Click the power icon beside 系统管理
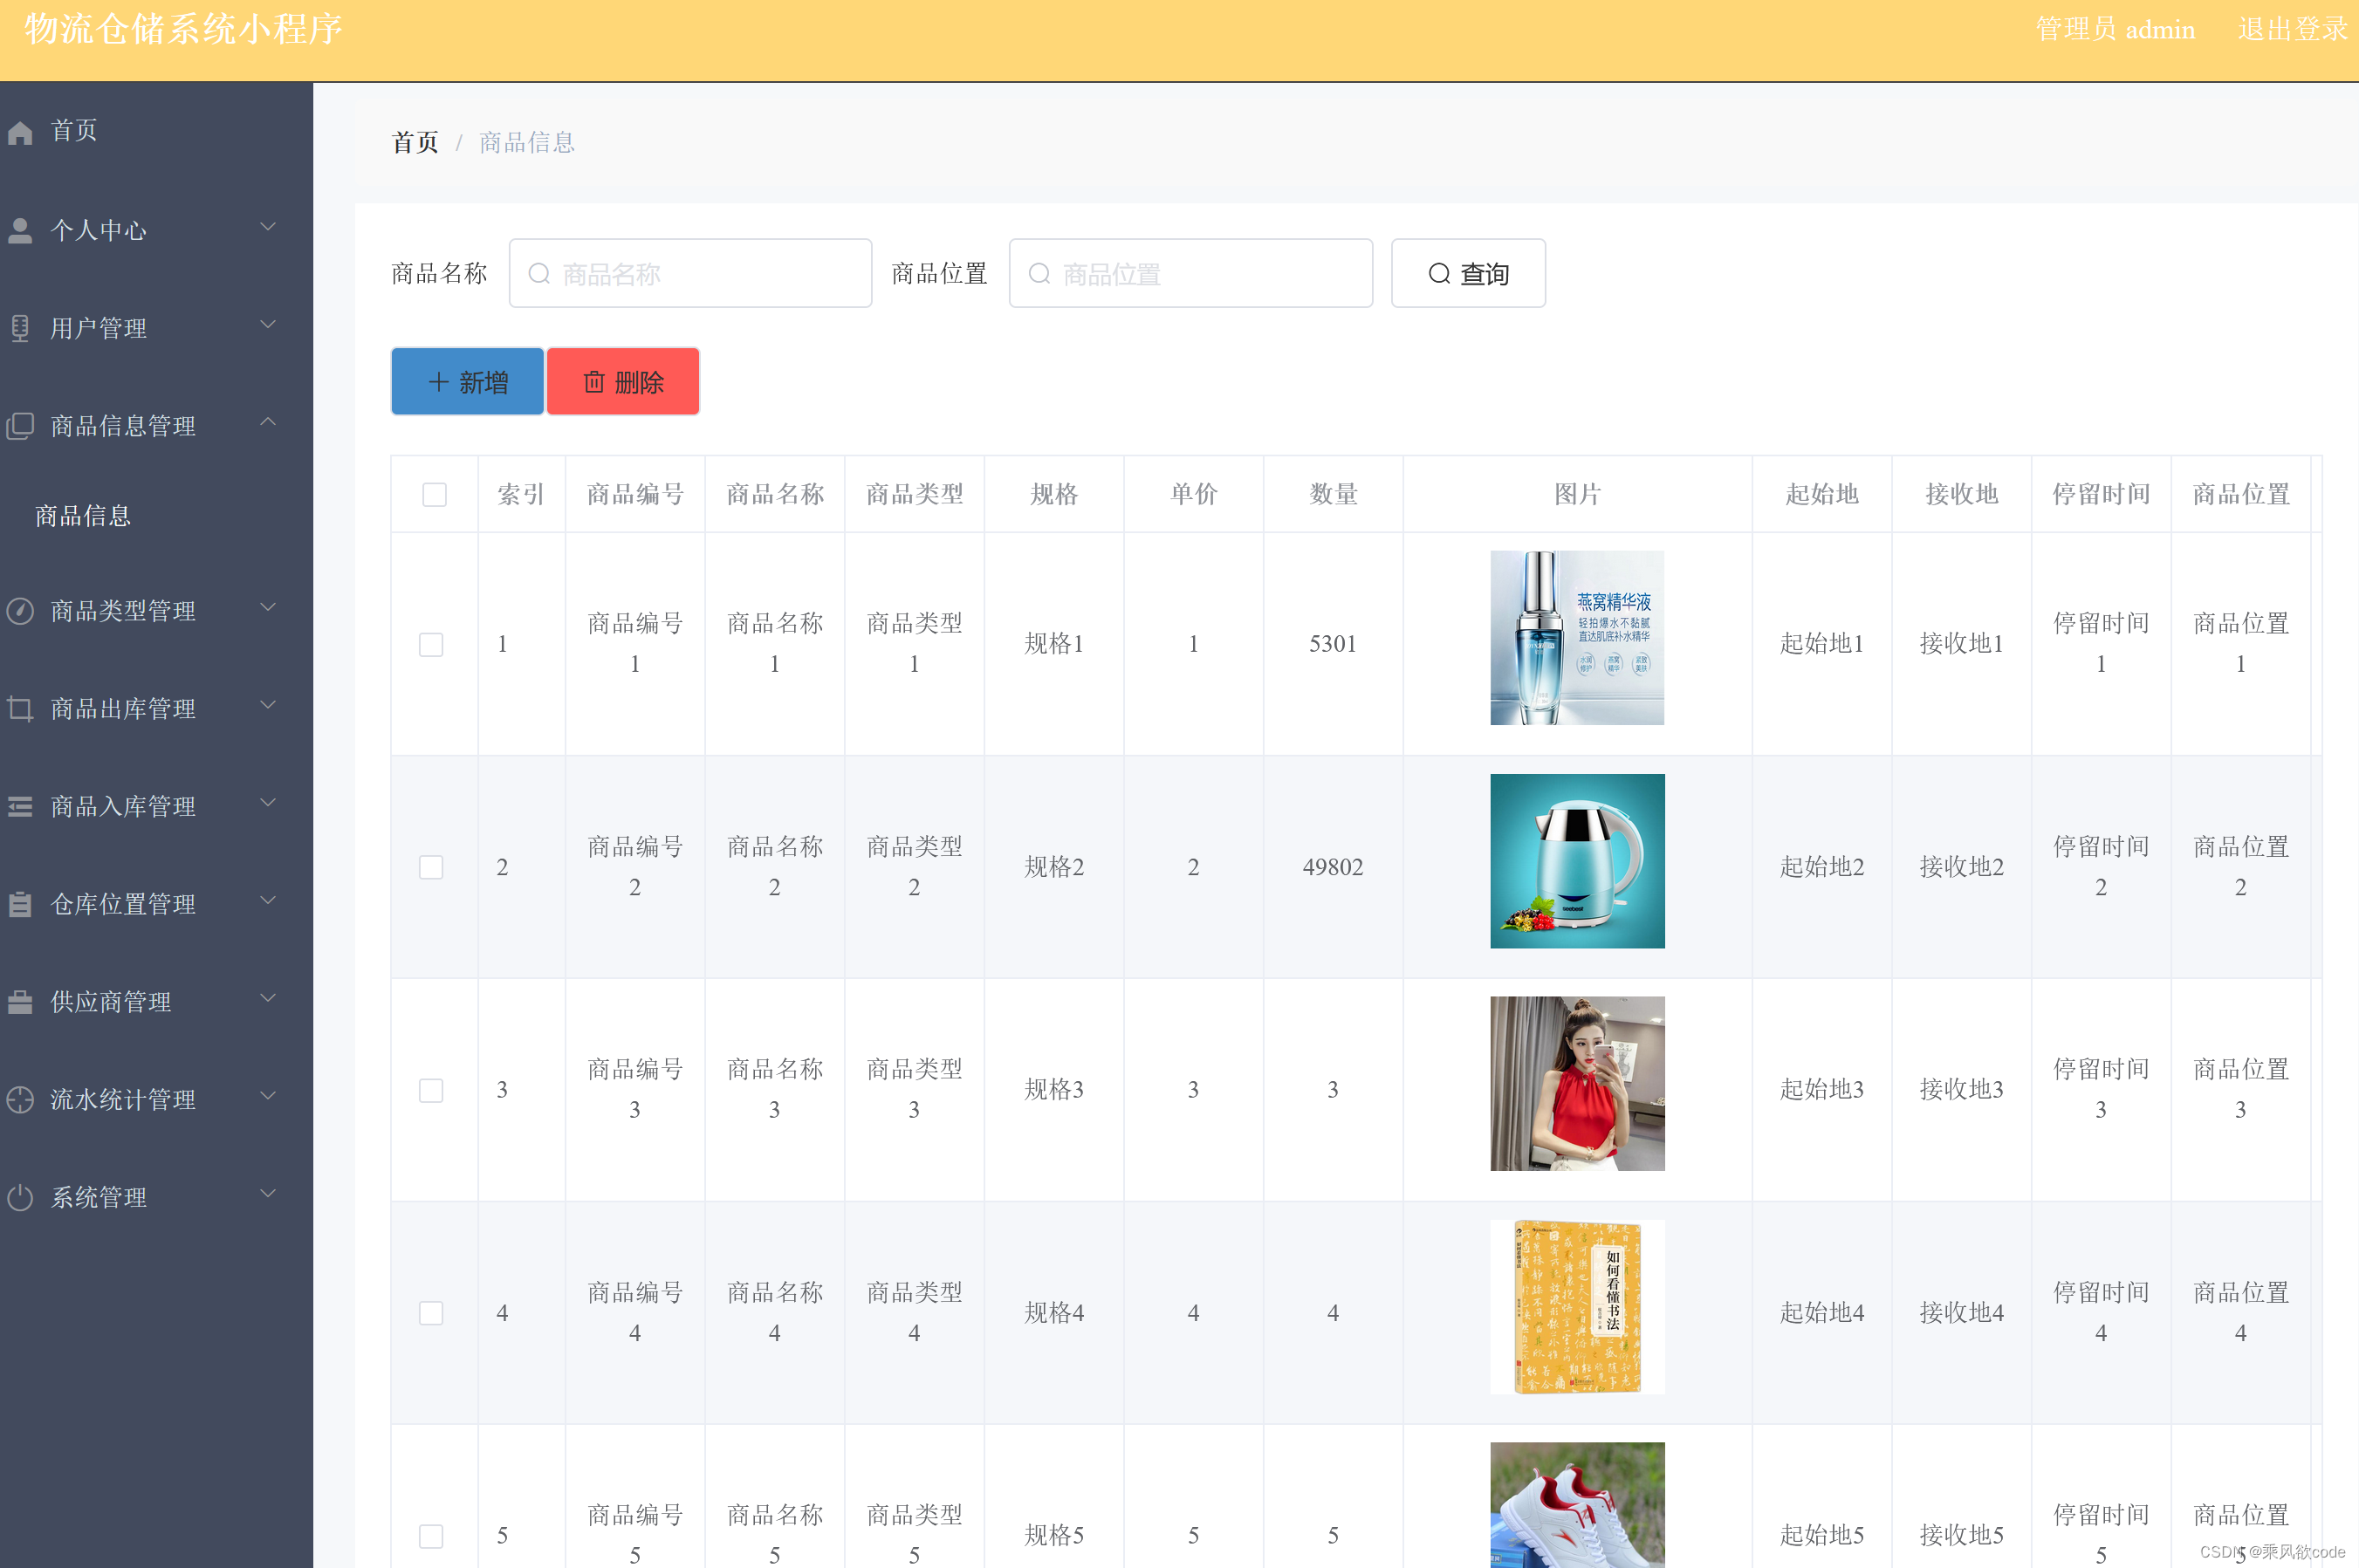 pyautogui.click(x=20, y=1197)
